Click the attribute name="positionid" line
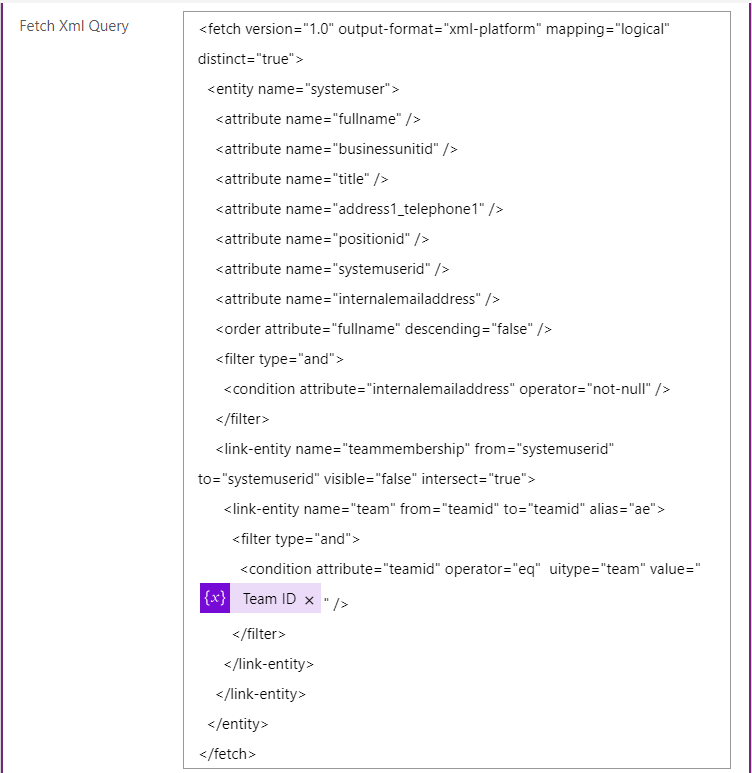 tap(322, 239)
